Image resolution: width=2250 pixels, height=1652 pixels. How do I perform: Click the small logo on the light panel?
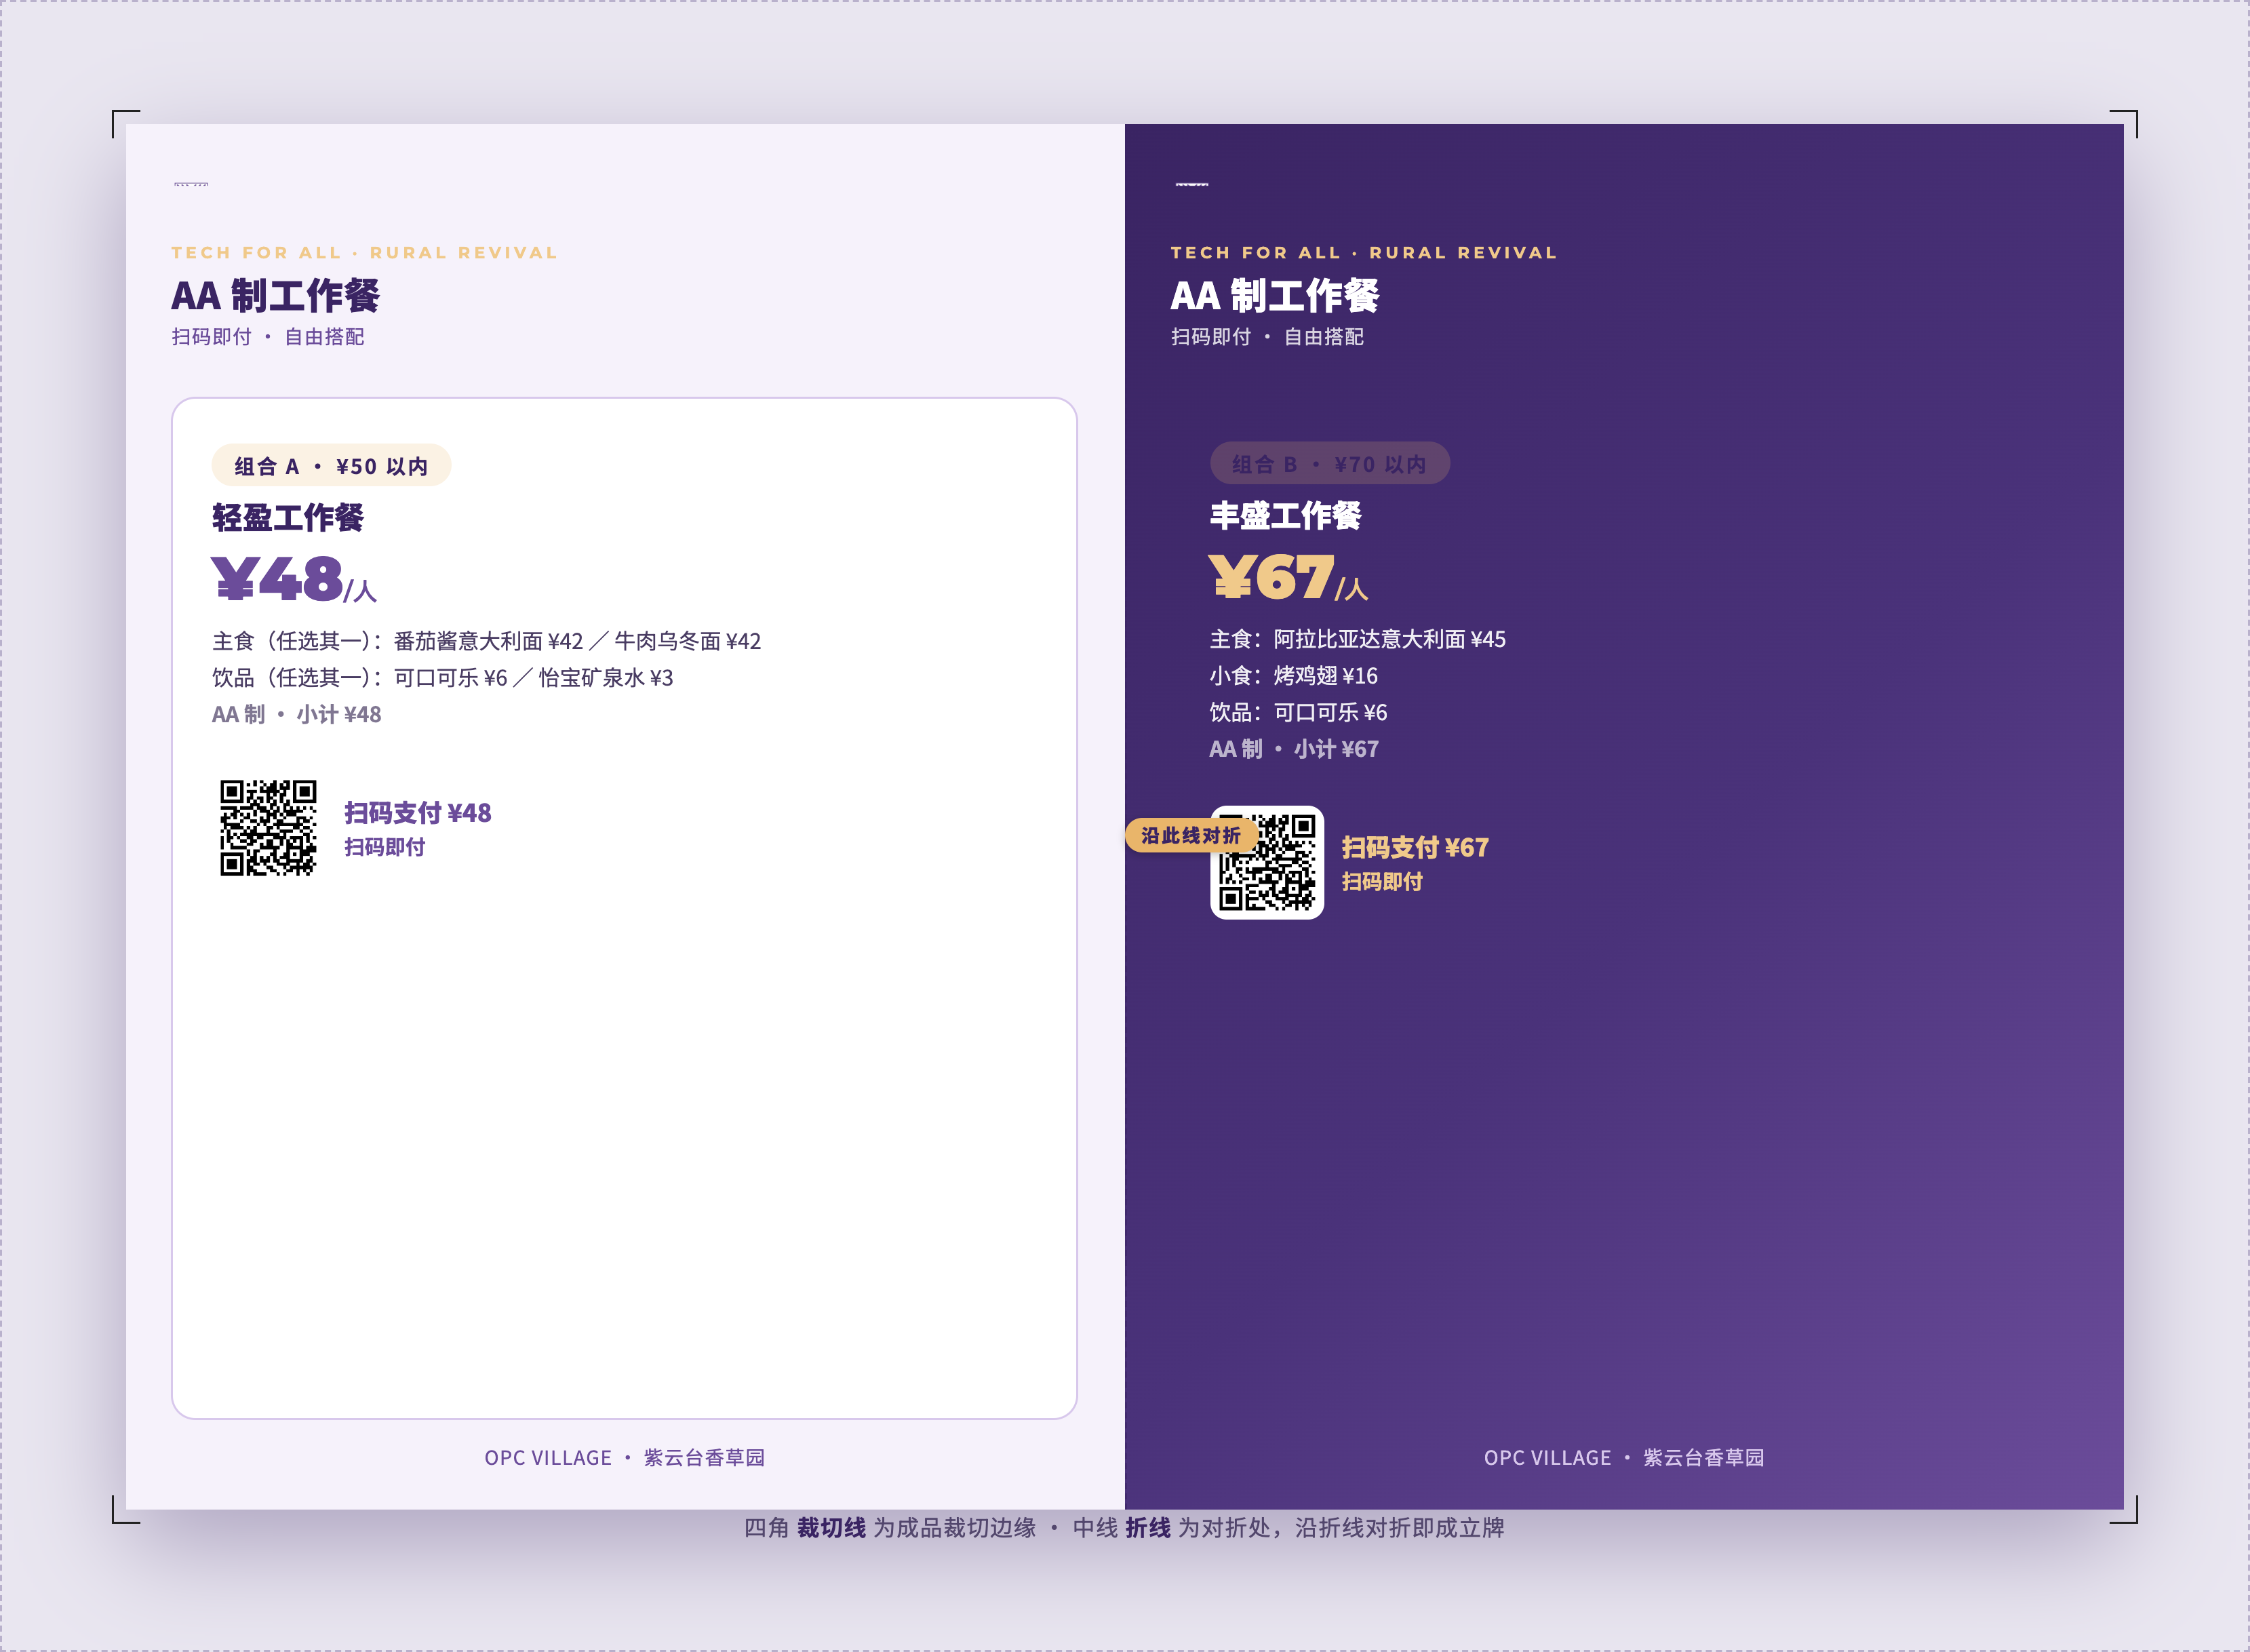[191, 184]
